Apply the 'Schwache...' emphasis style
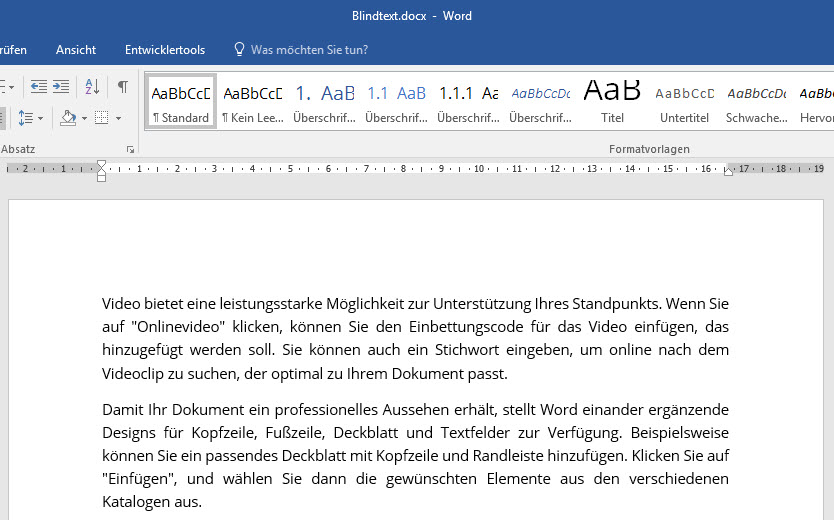 click(756, 101)
